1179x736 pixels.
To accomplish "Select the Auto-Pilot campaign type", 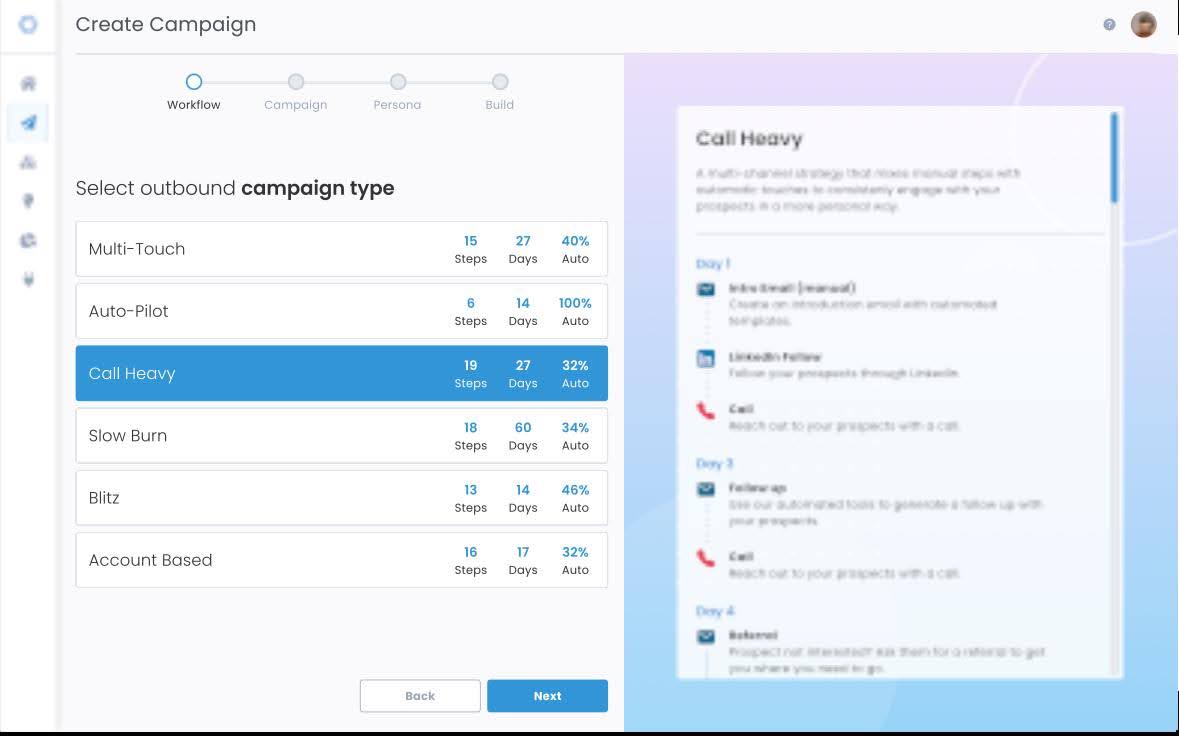I will (x=341, y=311).
